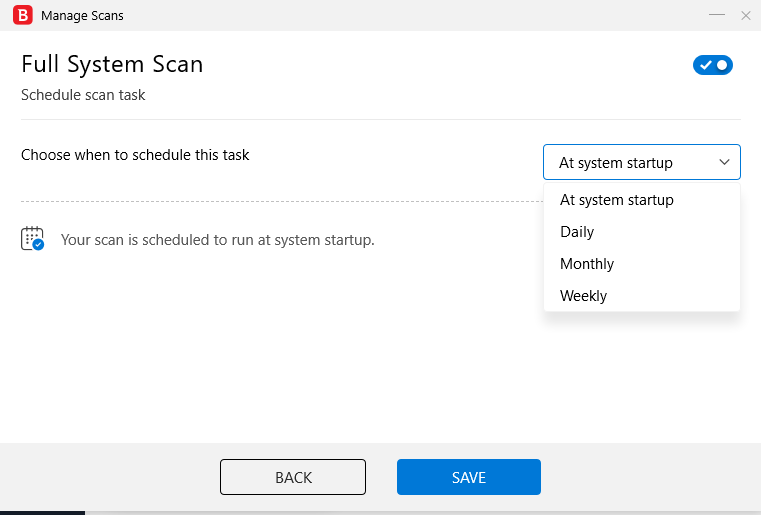Click the schedule combo box showing current selection
Image resolution: width=761 pixels, height=515 pixels.
click(630, 163)
